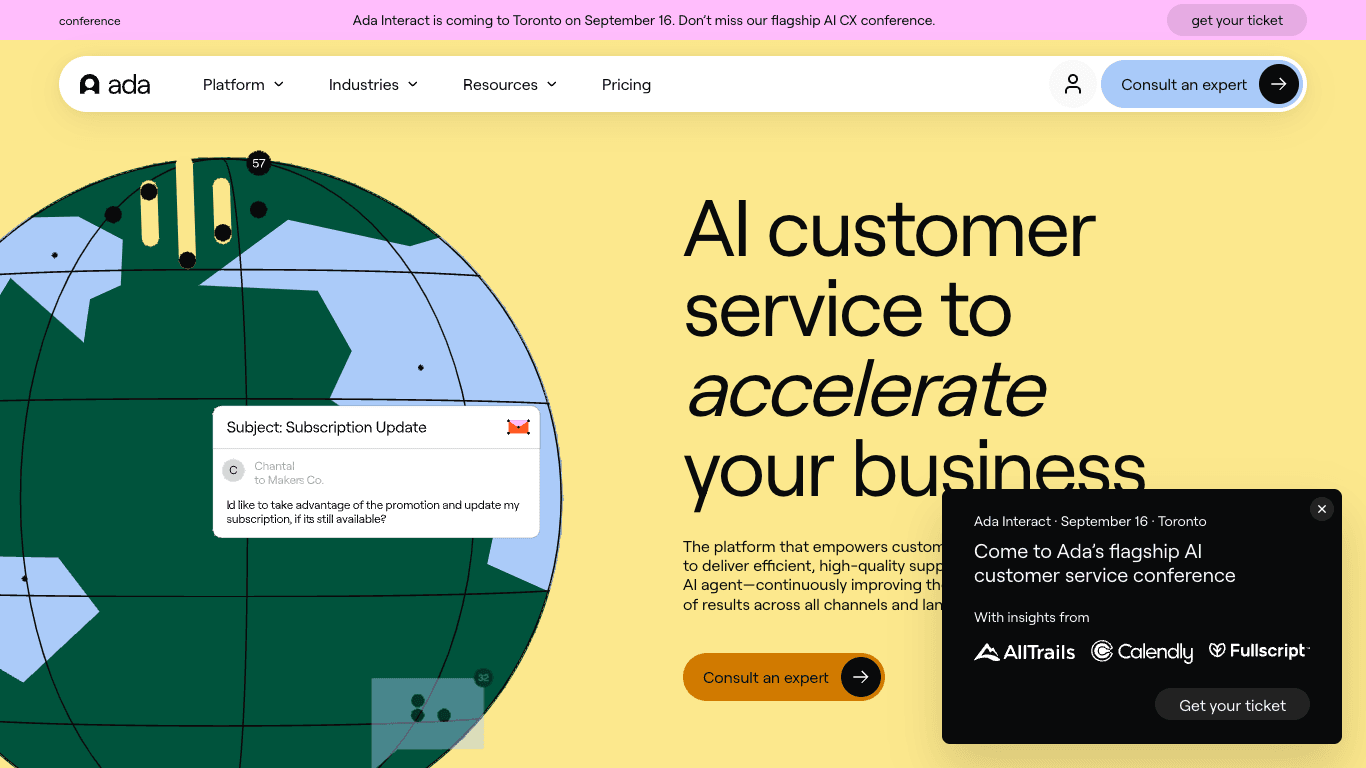Click the Calendly logo
Image resolution: width=1366 pixels, height=768 pixels.
[1142, 652]
